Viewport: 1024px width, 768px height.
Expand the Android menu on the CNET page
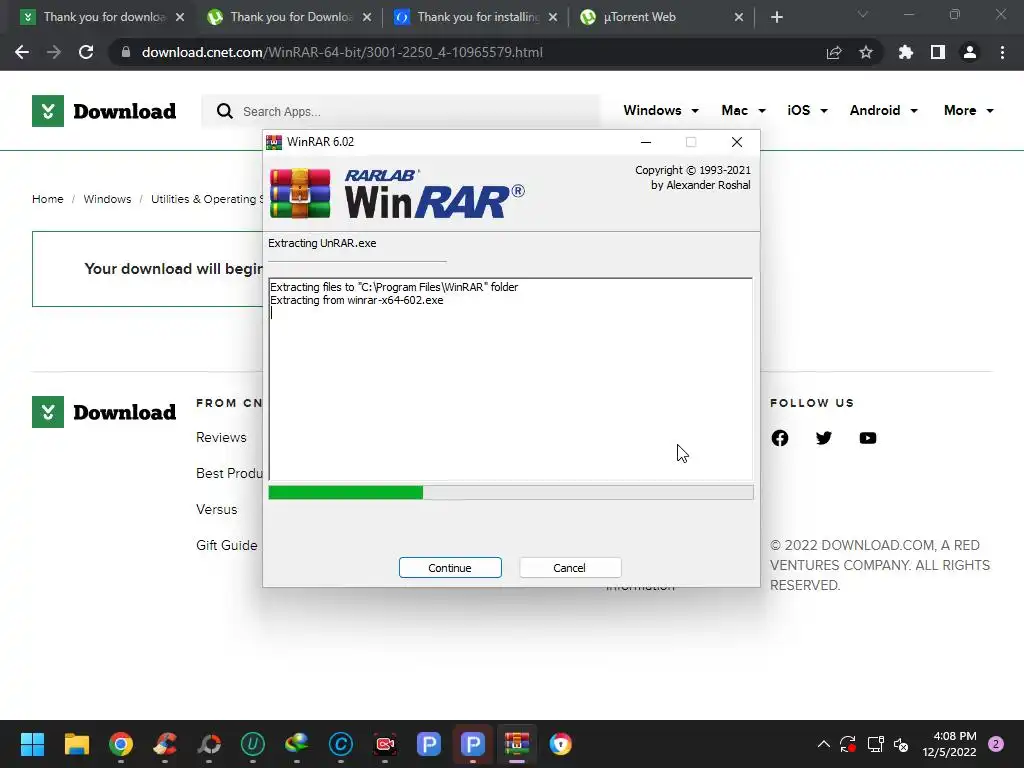point(884,110)
